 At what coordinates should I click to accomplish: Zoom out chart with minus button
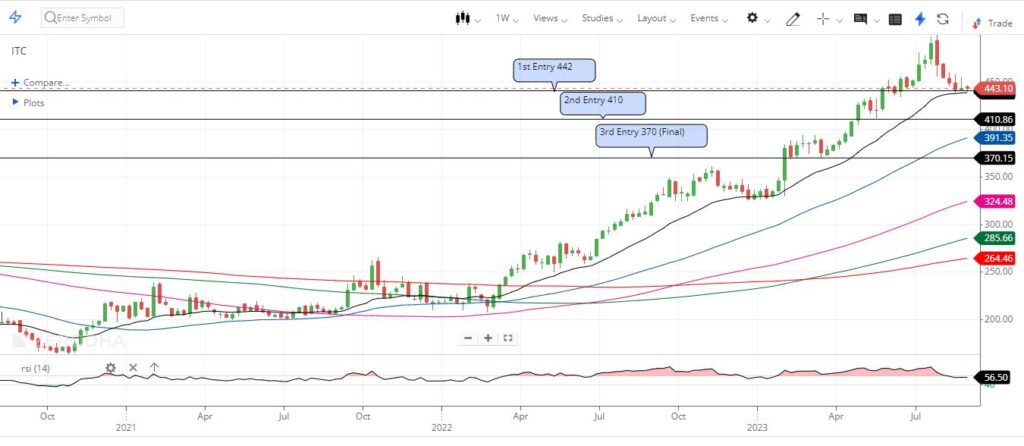(468, 338)
